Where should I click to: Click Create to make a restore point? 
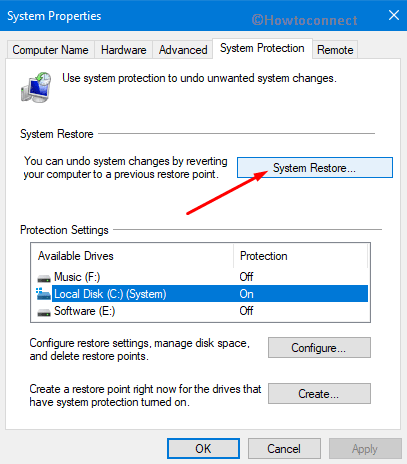[319, 394]
